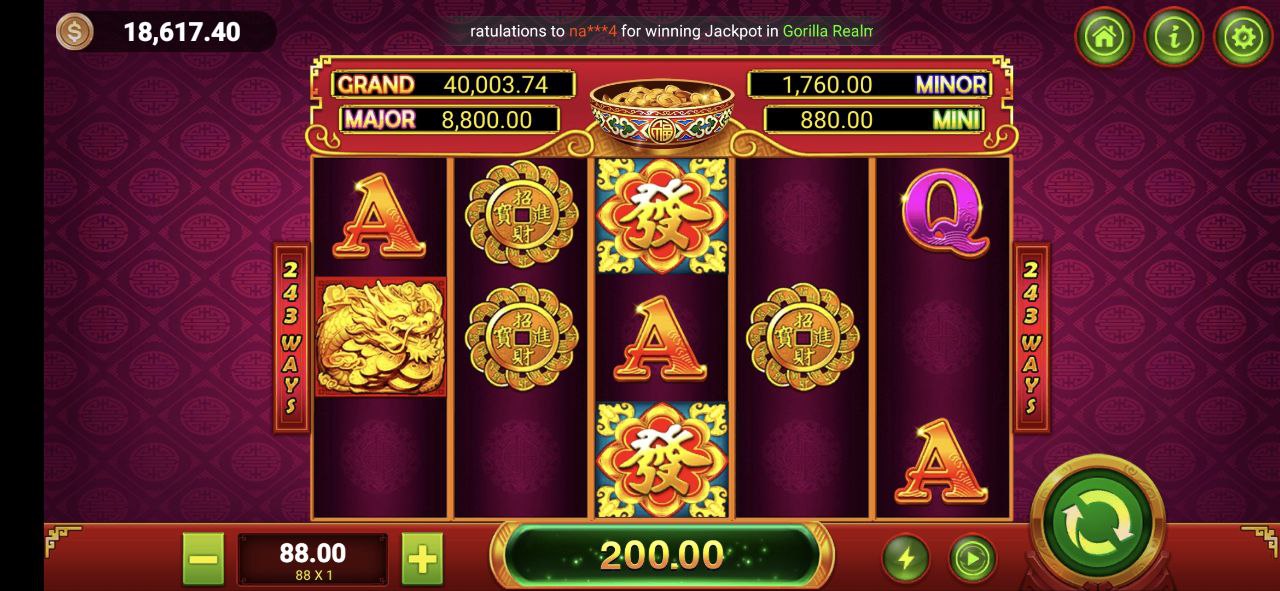Open the home screen icon
The height and width of the screenshot is (591, 1280).
point(1104,38)
